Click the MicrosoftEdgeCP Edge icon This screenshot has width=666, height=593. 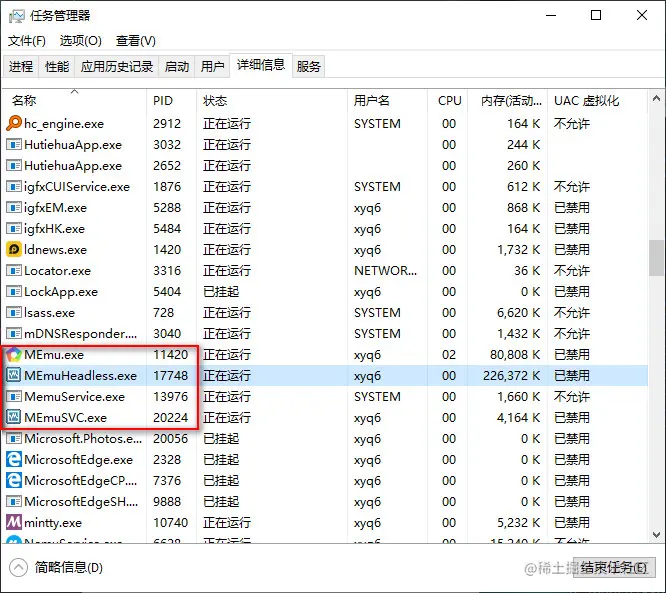tap(14, 480)
